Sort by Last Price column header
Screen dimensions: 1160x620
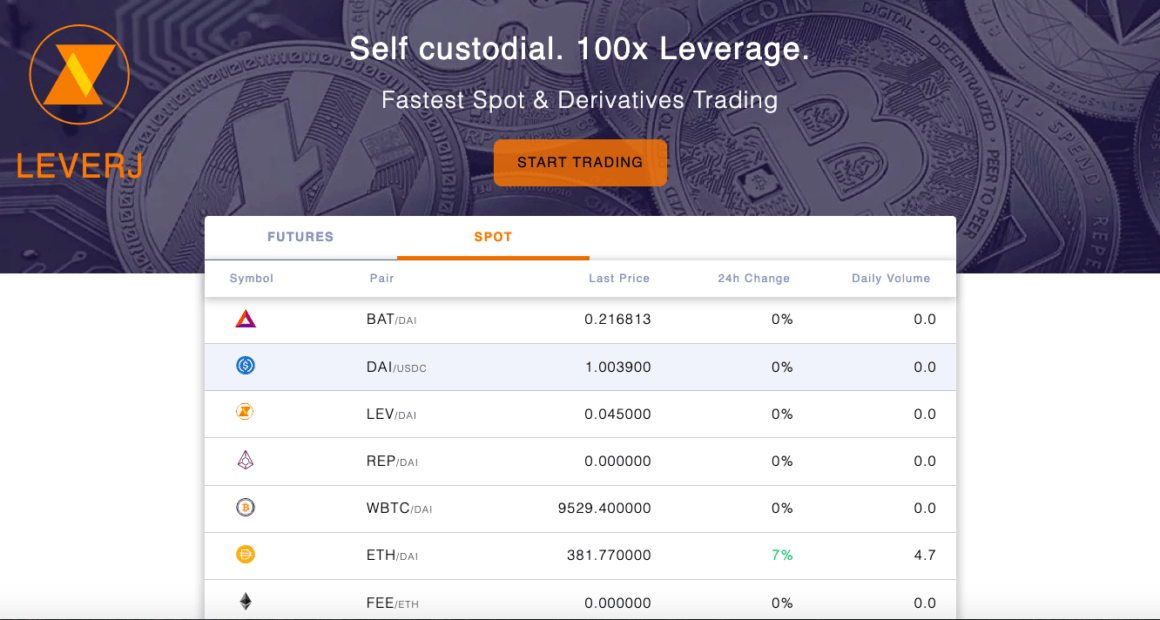pyautogui.click(x=619, y=278)
